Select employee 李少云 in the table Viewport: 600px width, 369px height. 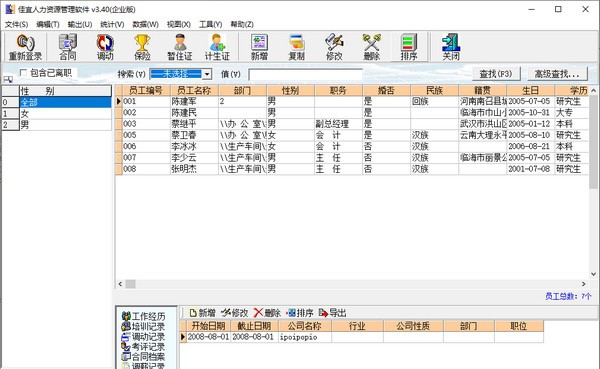click(x=194, y=158)
